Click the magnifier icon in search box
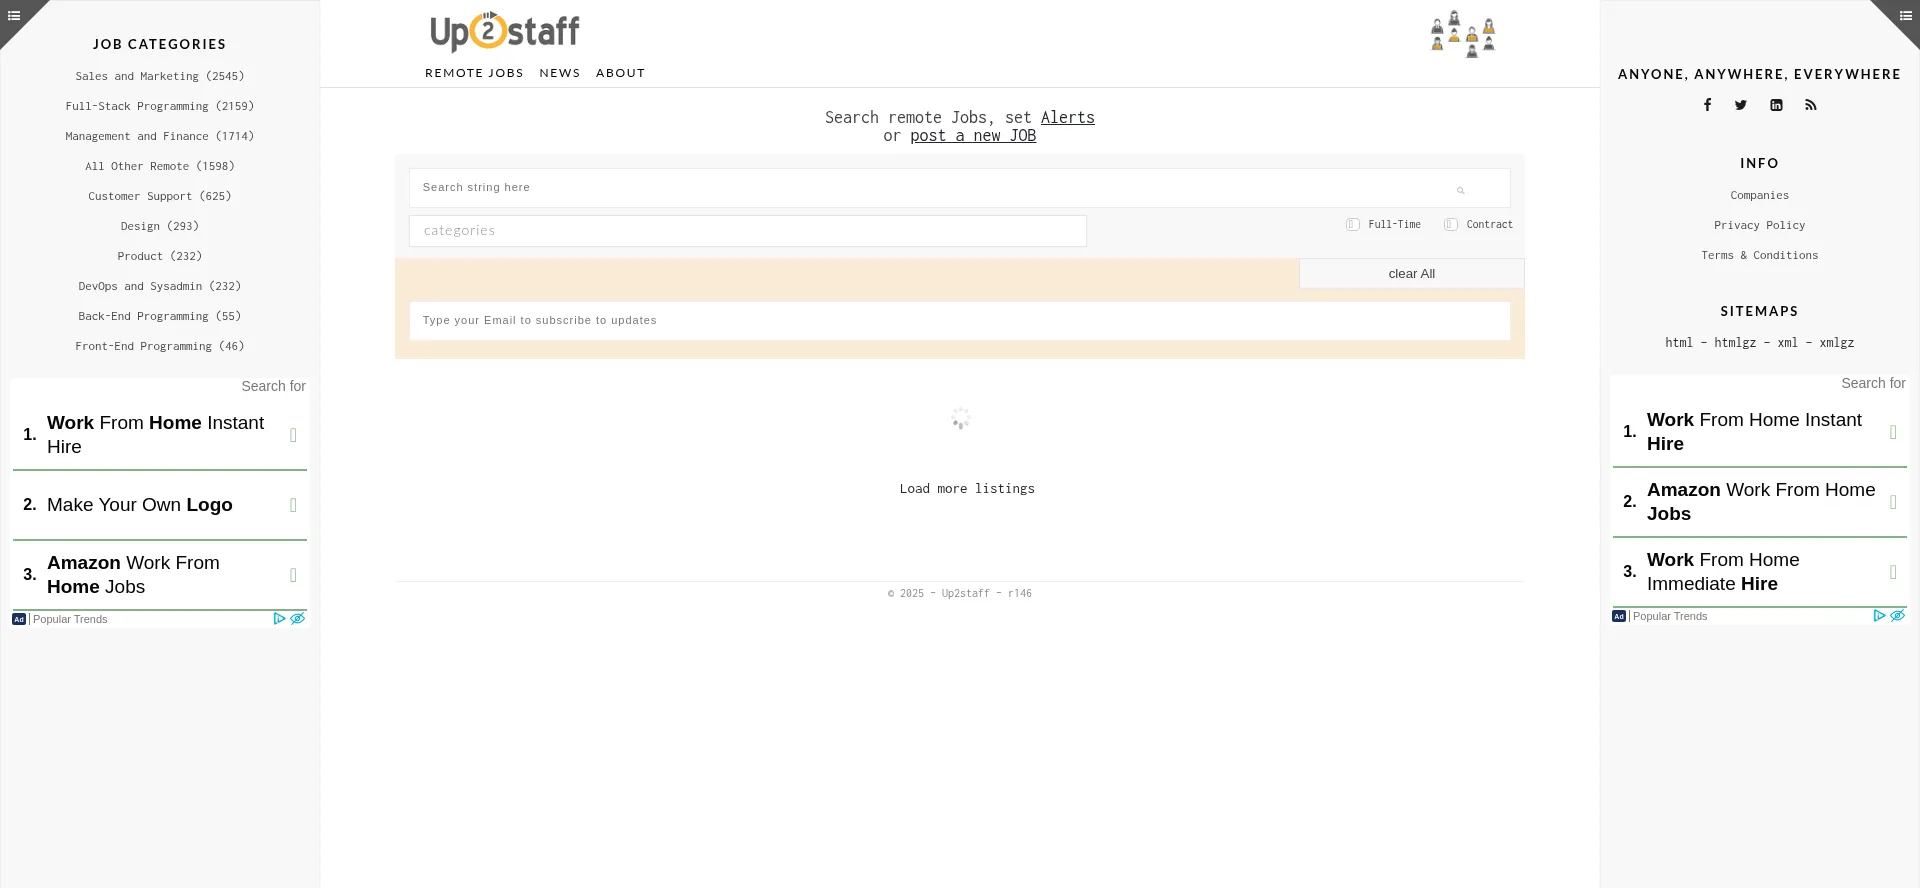This screenshot has width=1920, height=888. [x=1460, y=190]
